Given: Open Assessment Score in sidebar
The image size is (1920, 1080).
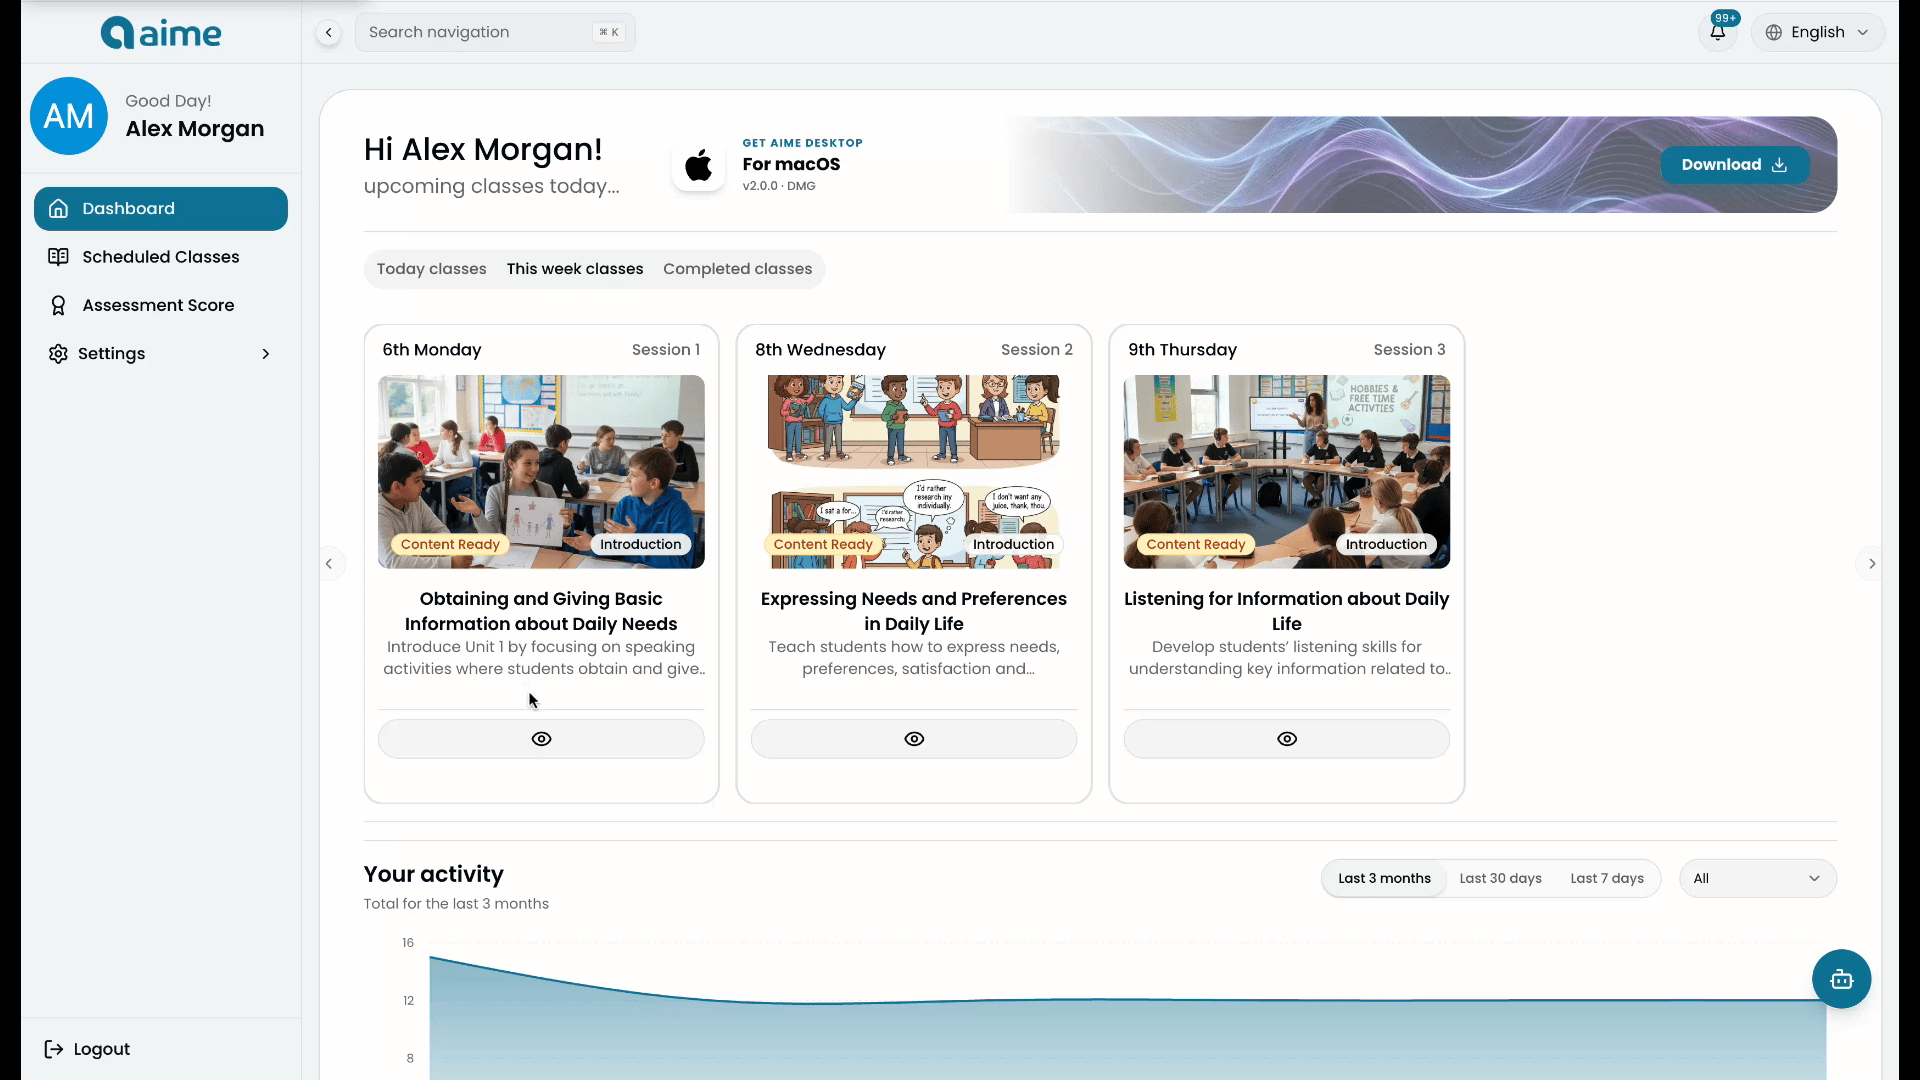Looking at the screenshot, I should 161,305.
